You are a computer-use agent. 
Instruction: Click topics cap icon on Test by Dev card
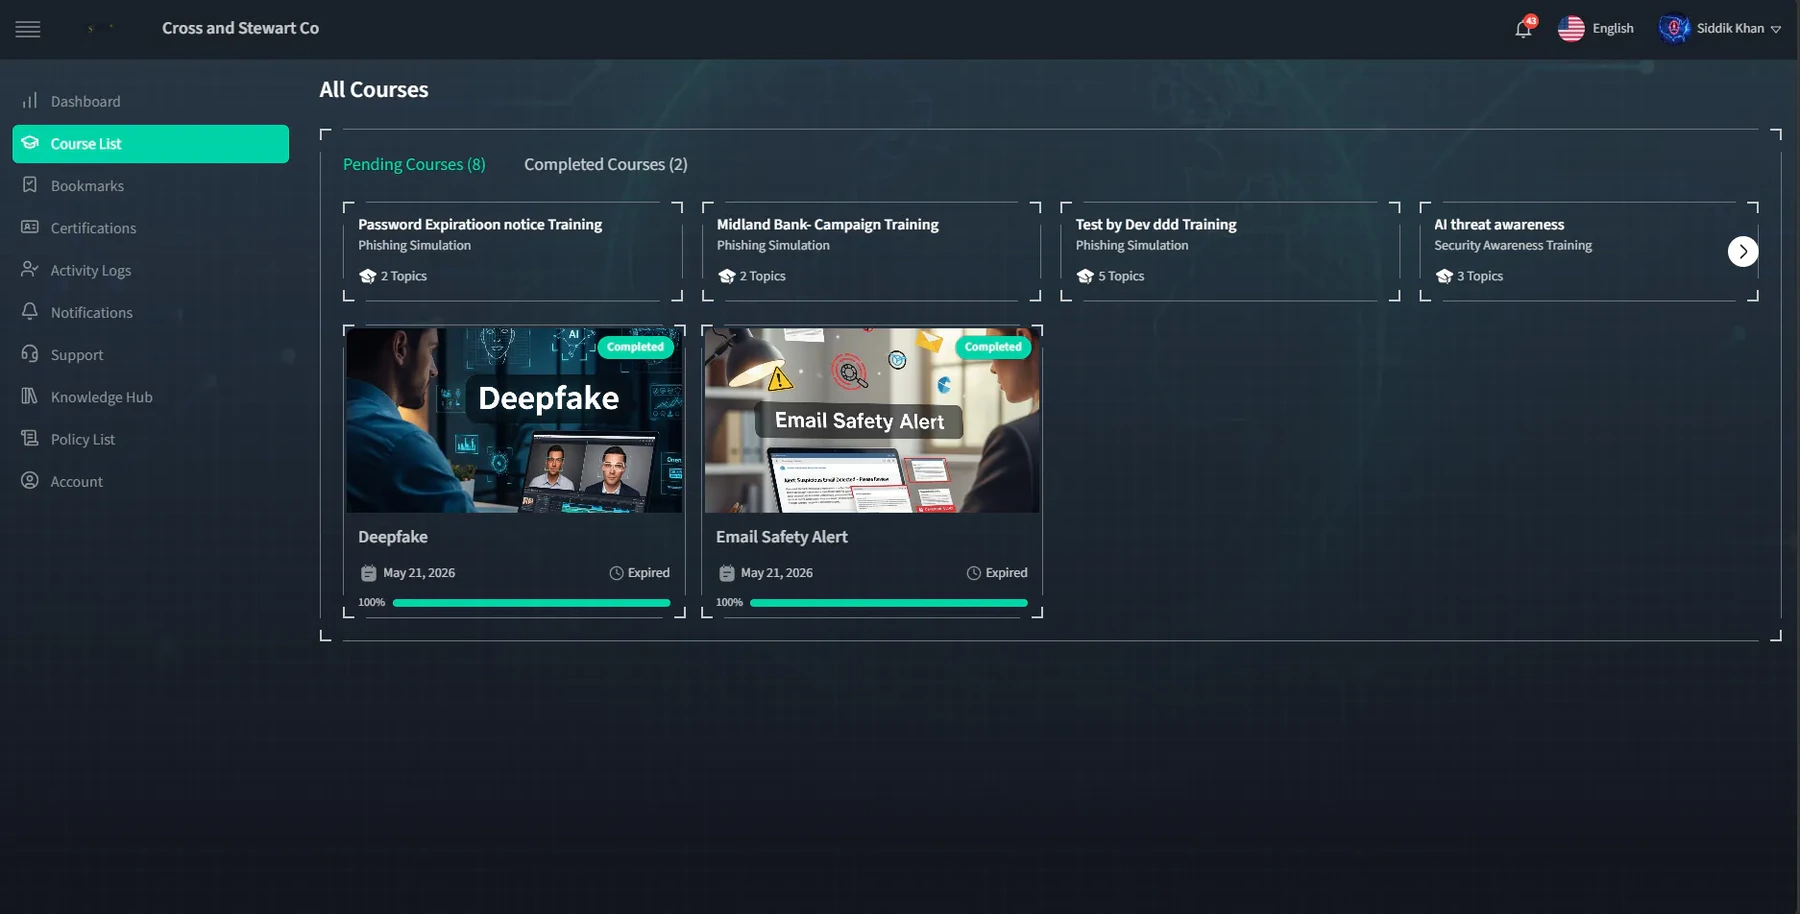pos(1085,276)
